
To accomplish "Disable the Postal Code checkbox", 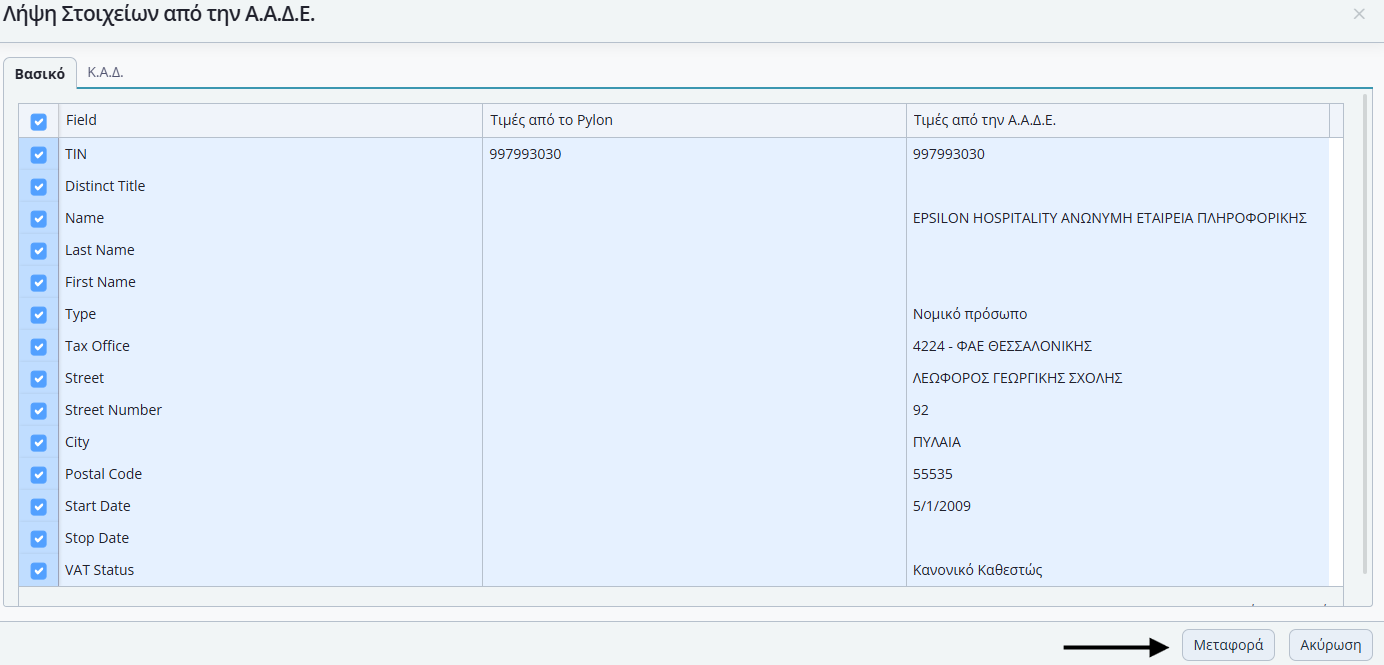I will coord(39,475).
